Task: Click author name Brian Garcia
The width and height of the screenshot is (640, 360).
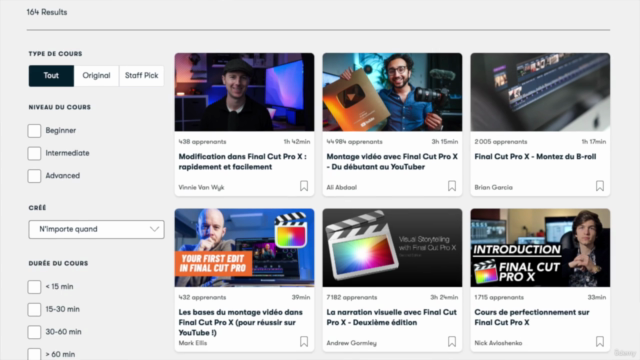Action: (x=493, y=187)
